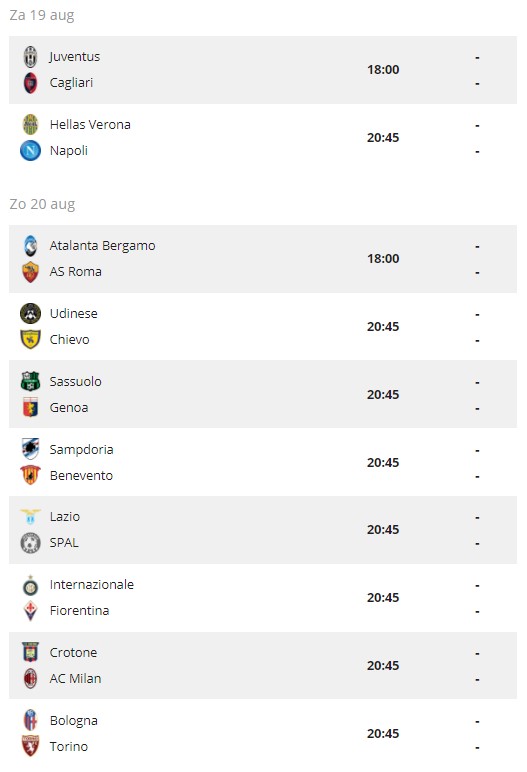Open the Sassuolo crest icon
The image size is (527, 772).
[31, 382]
